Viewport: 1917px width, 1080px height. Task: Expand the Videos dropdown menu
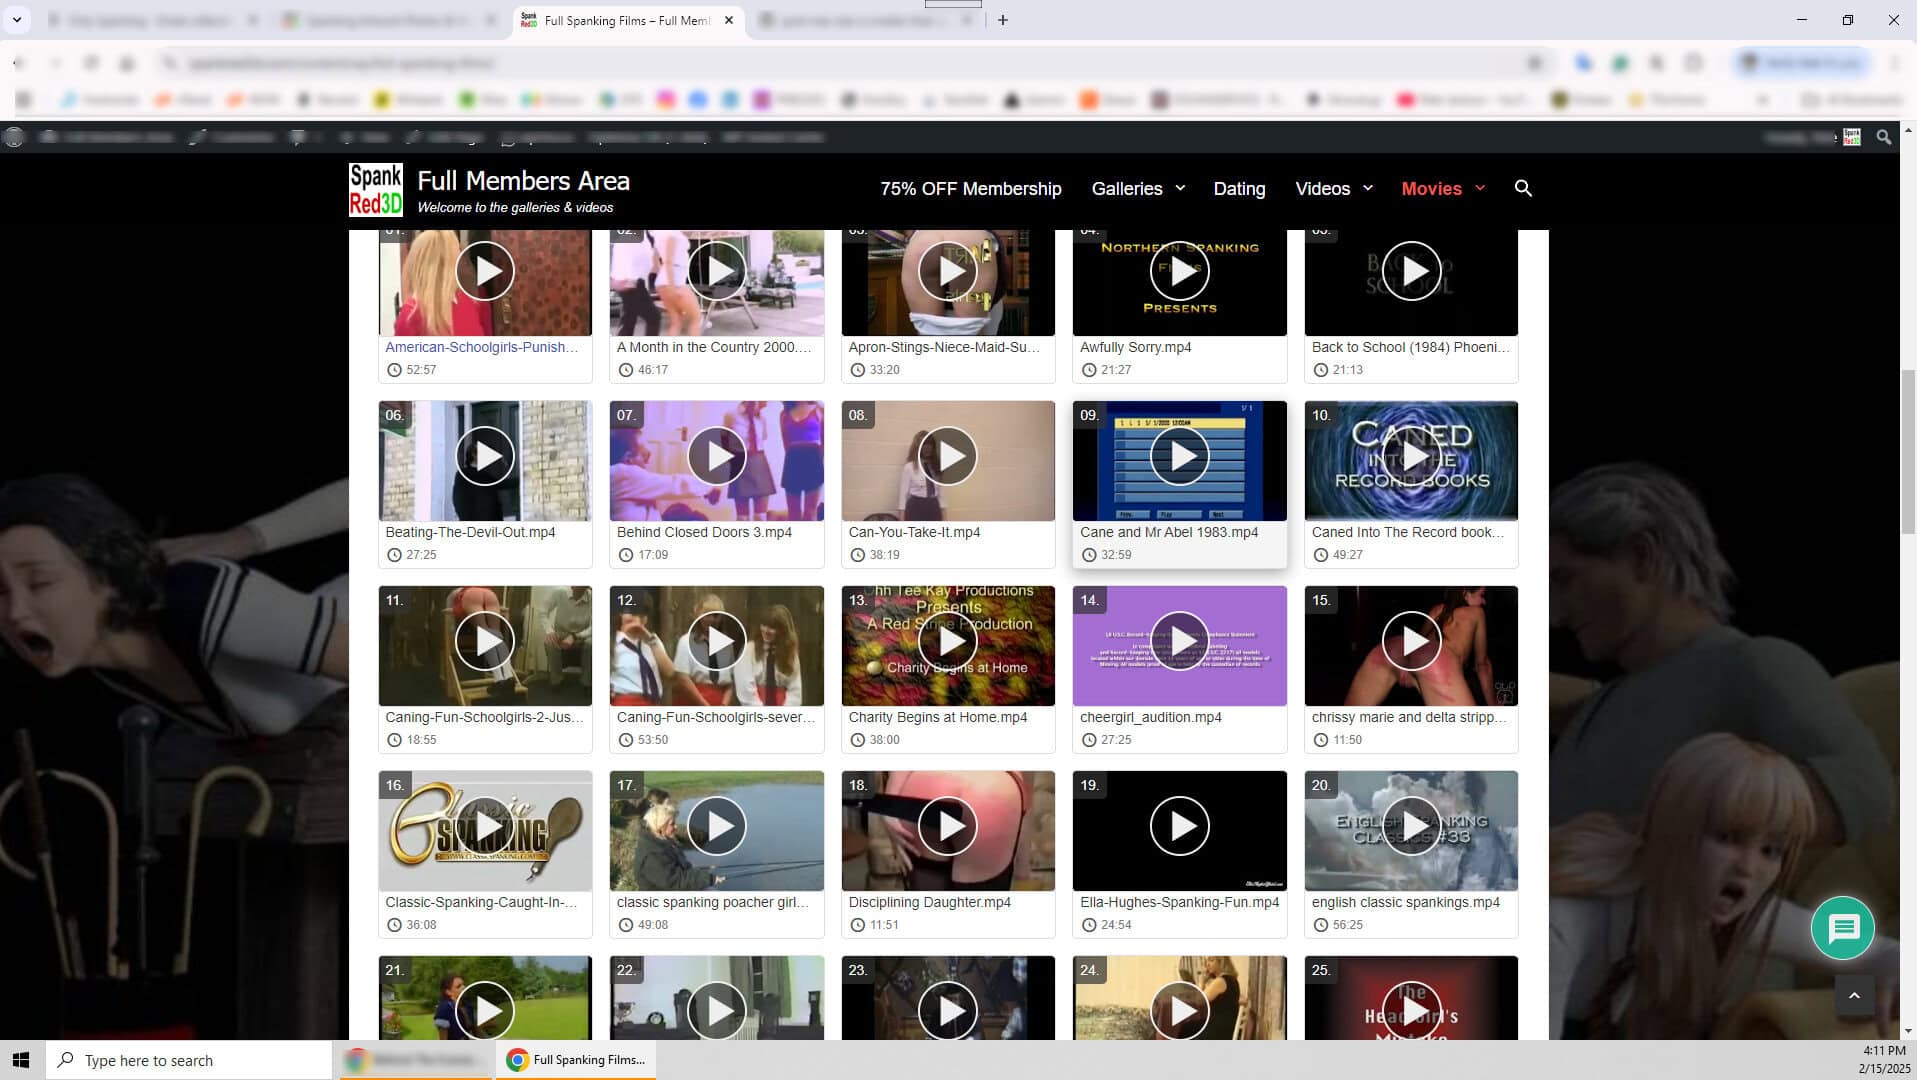tap(1334, 188)
